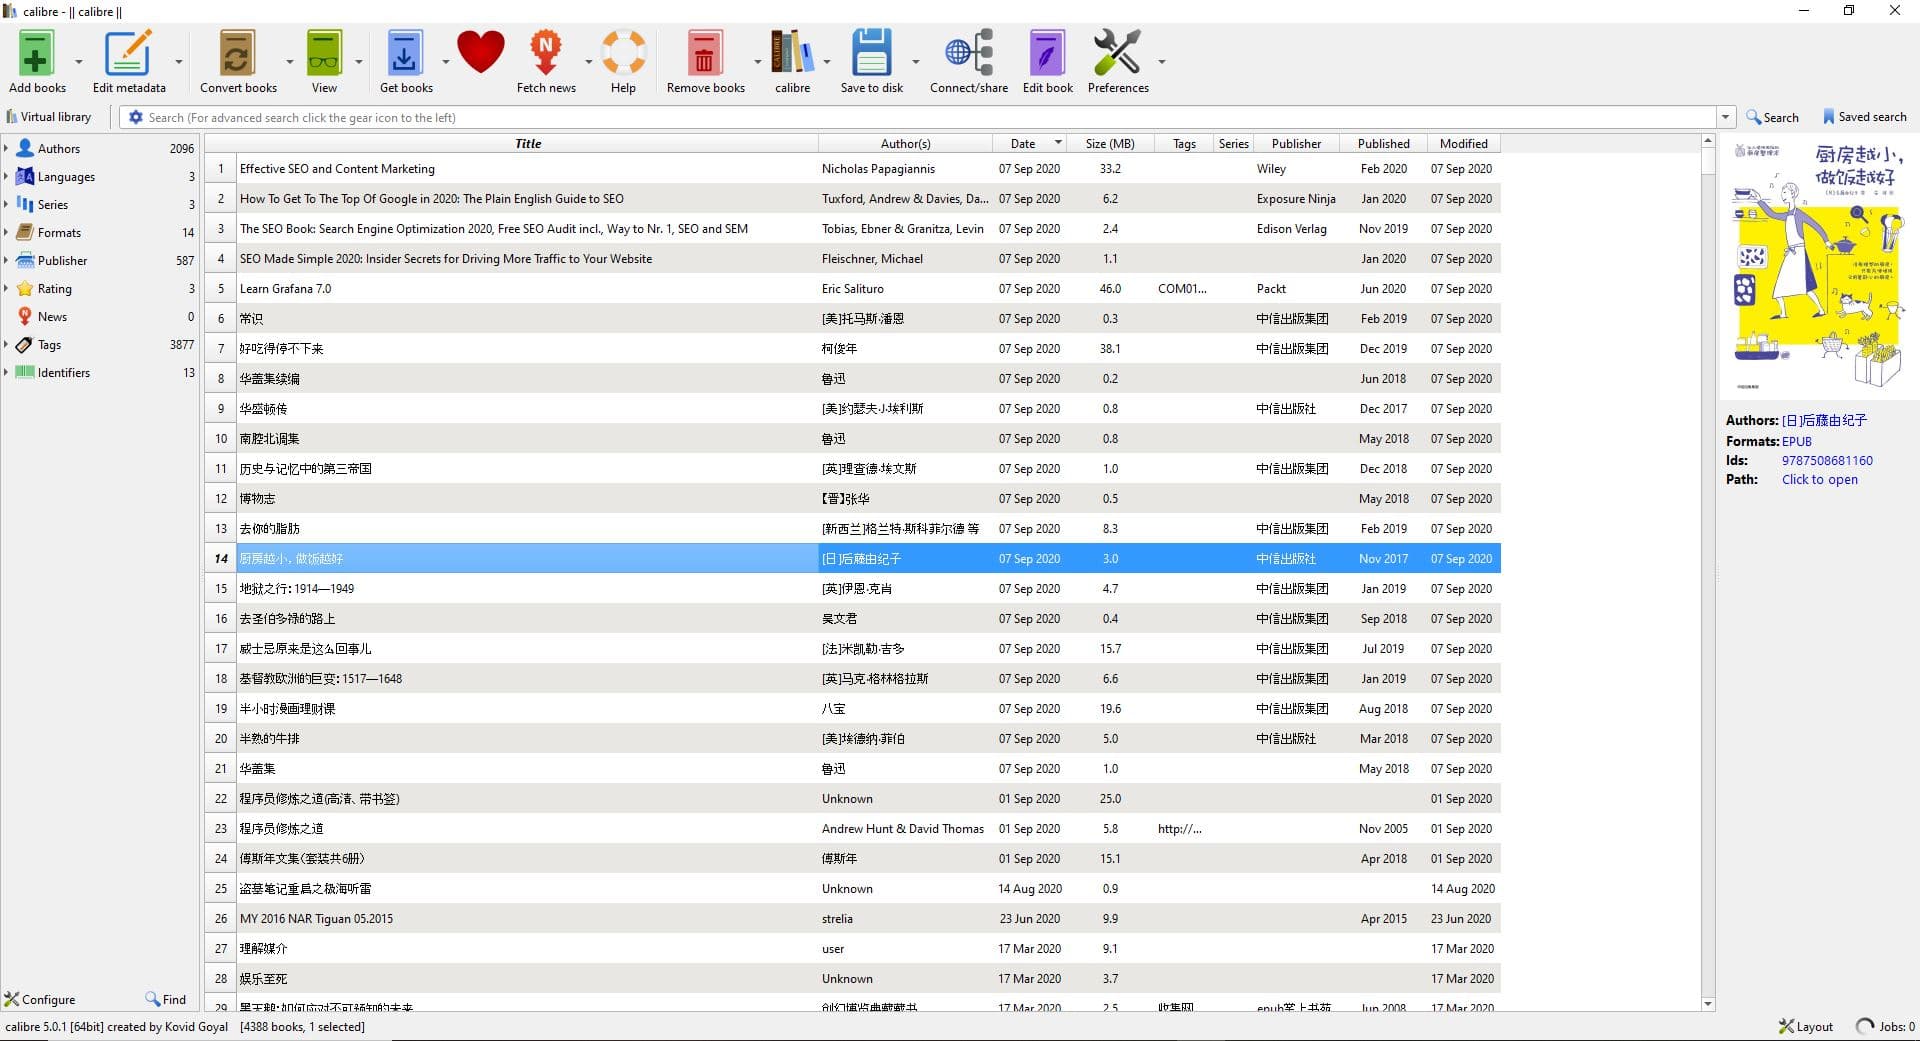Open the Get books store icon

point(405,54)
